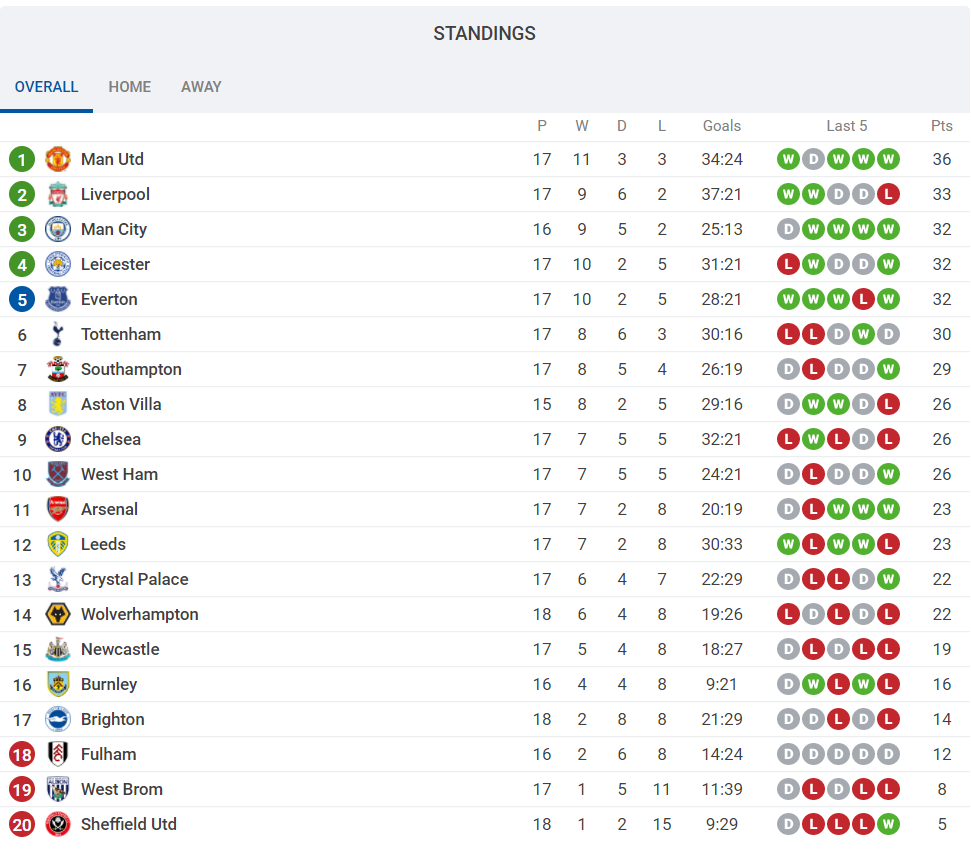Switch to the AWAY standings tab
Viewport: 971px width, 850px height.
pyautogui.click(x=201, y=87)
